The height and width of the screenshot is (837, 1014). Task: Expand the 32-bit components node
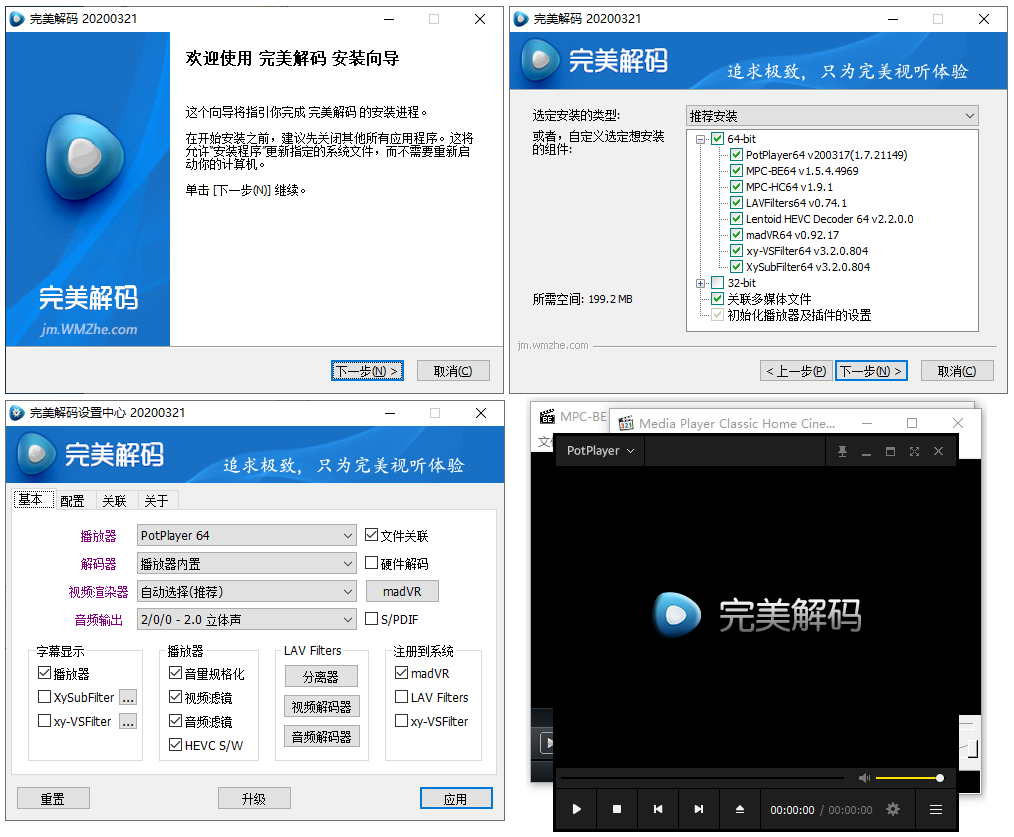tap(702, 281)
